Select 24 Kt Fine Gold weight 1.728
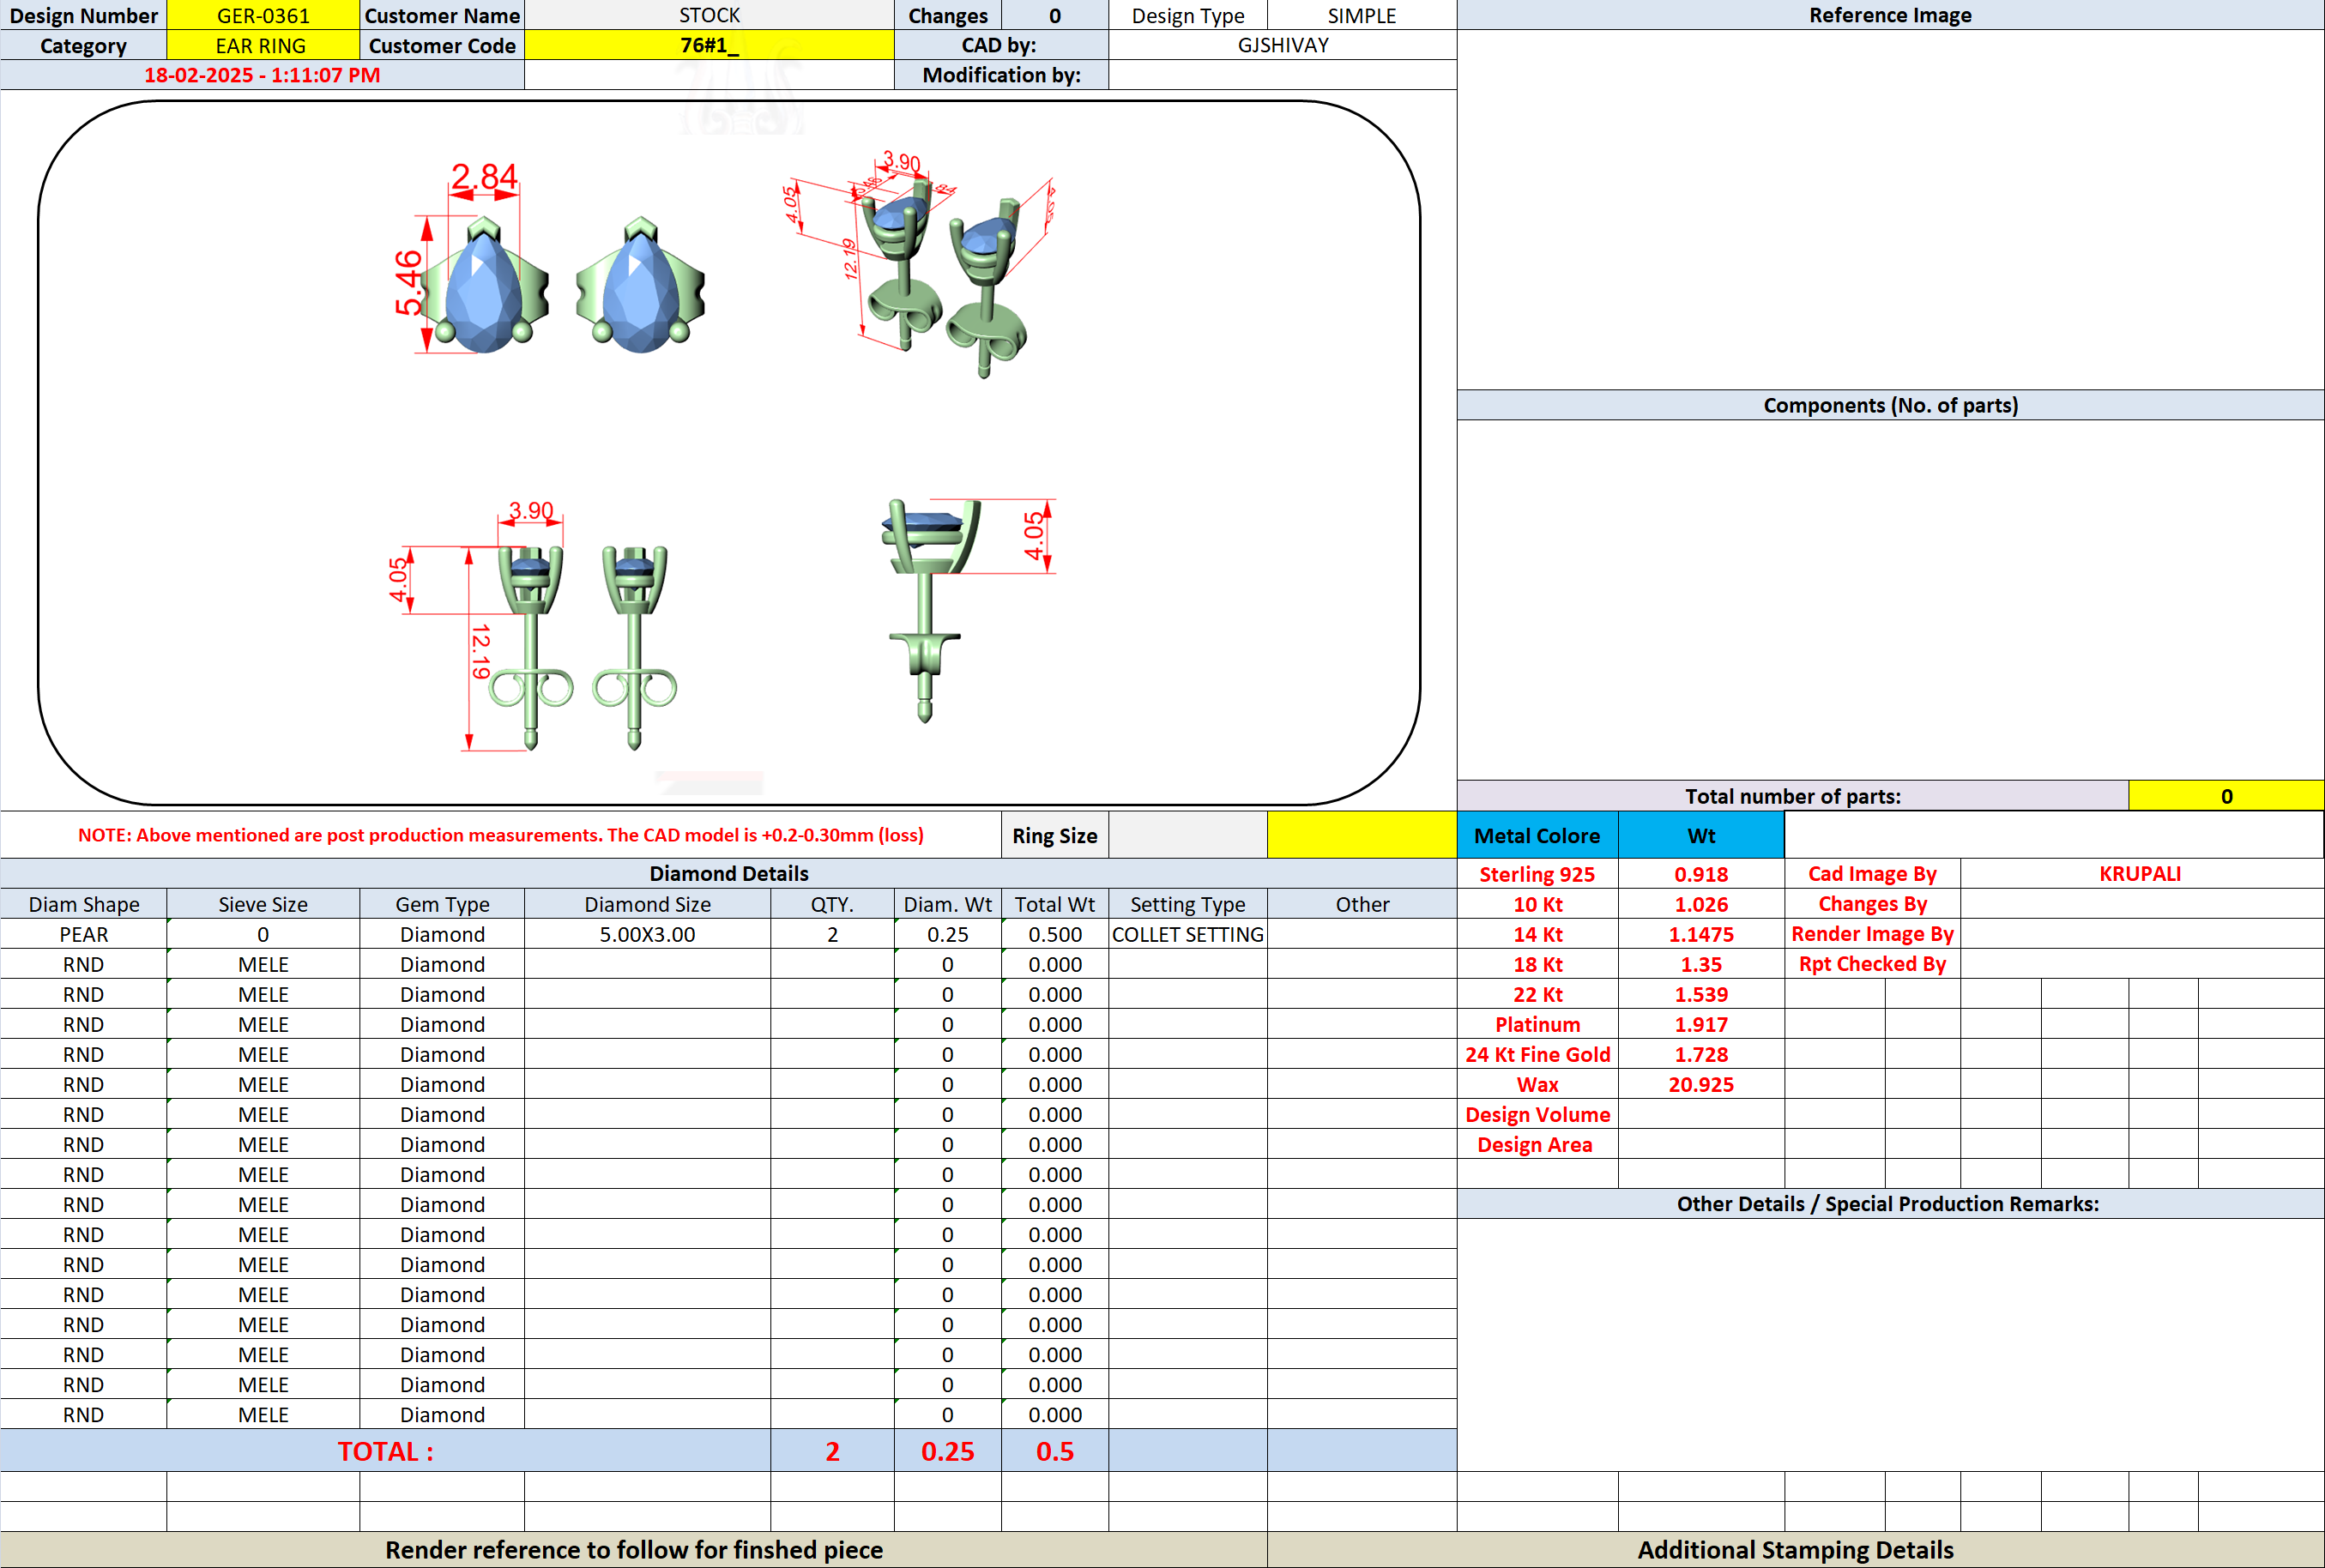 (1701, 1054)
